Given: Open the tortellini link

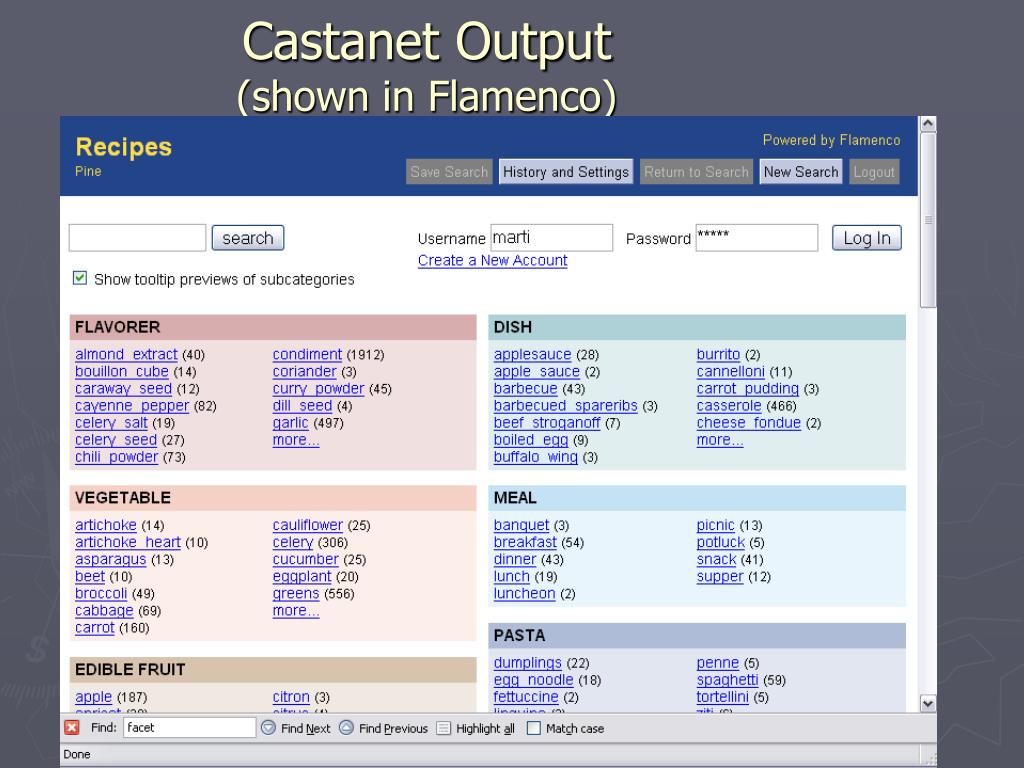Looking at the screenshot, I should pos(722,697).
